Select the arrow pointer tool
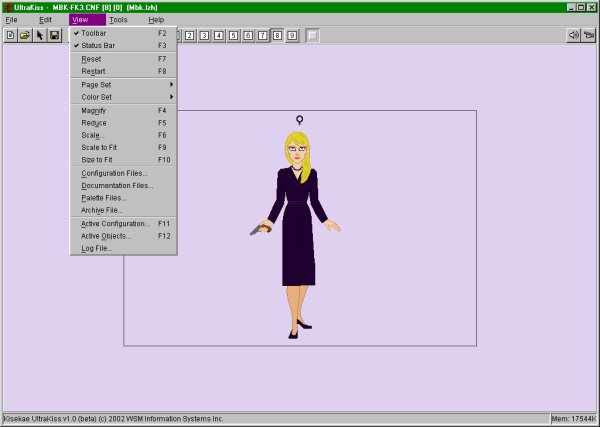600x427 pixels. point(40,35)
